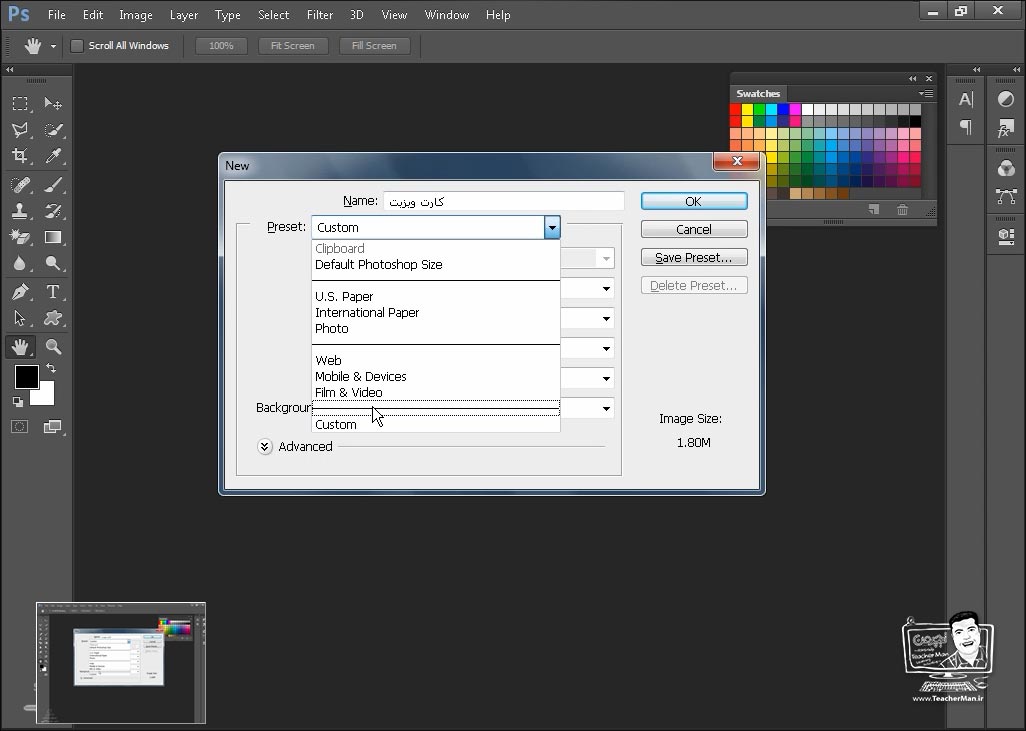This screenshot has height=731, width=1026.
Task: Select the Move tool
Action: (53, 103)
